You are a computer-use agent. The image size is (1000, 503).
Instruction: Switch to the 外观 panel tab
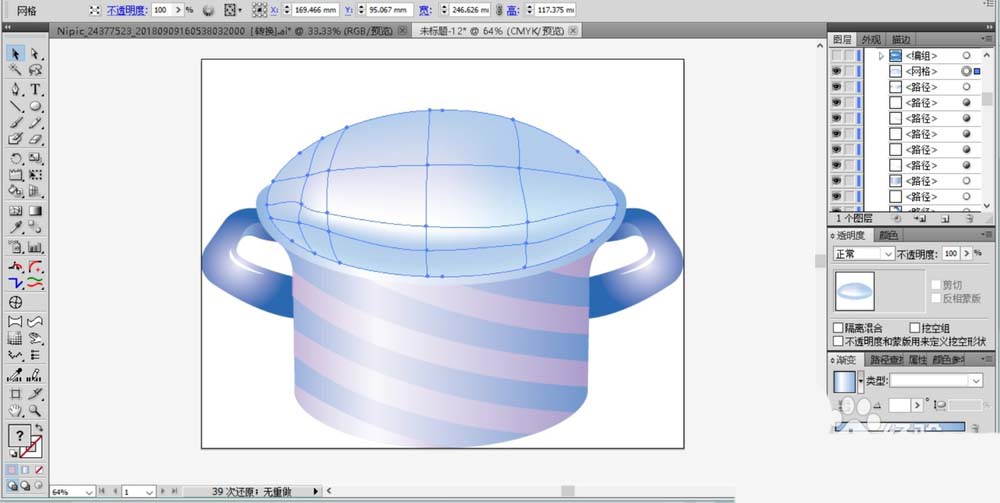pyautogui.click(x=871, y=40)
